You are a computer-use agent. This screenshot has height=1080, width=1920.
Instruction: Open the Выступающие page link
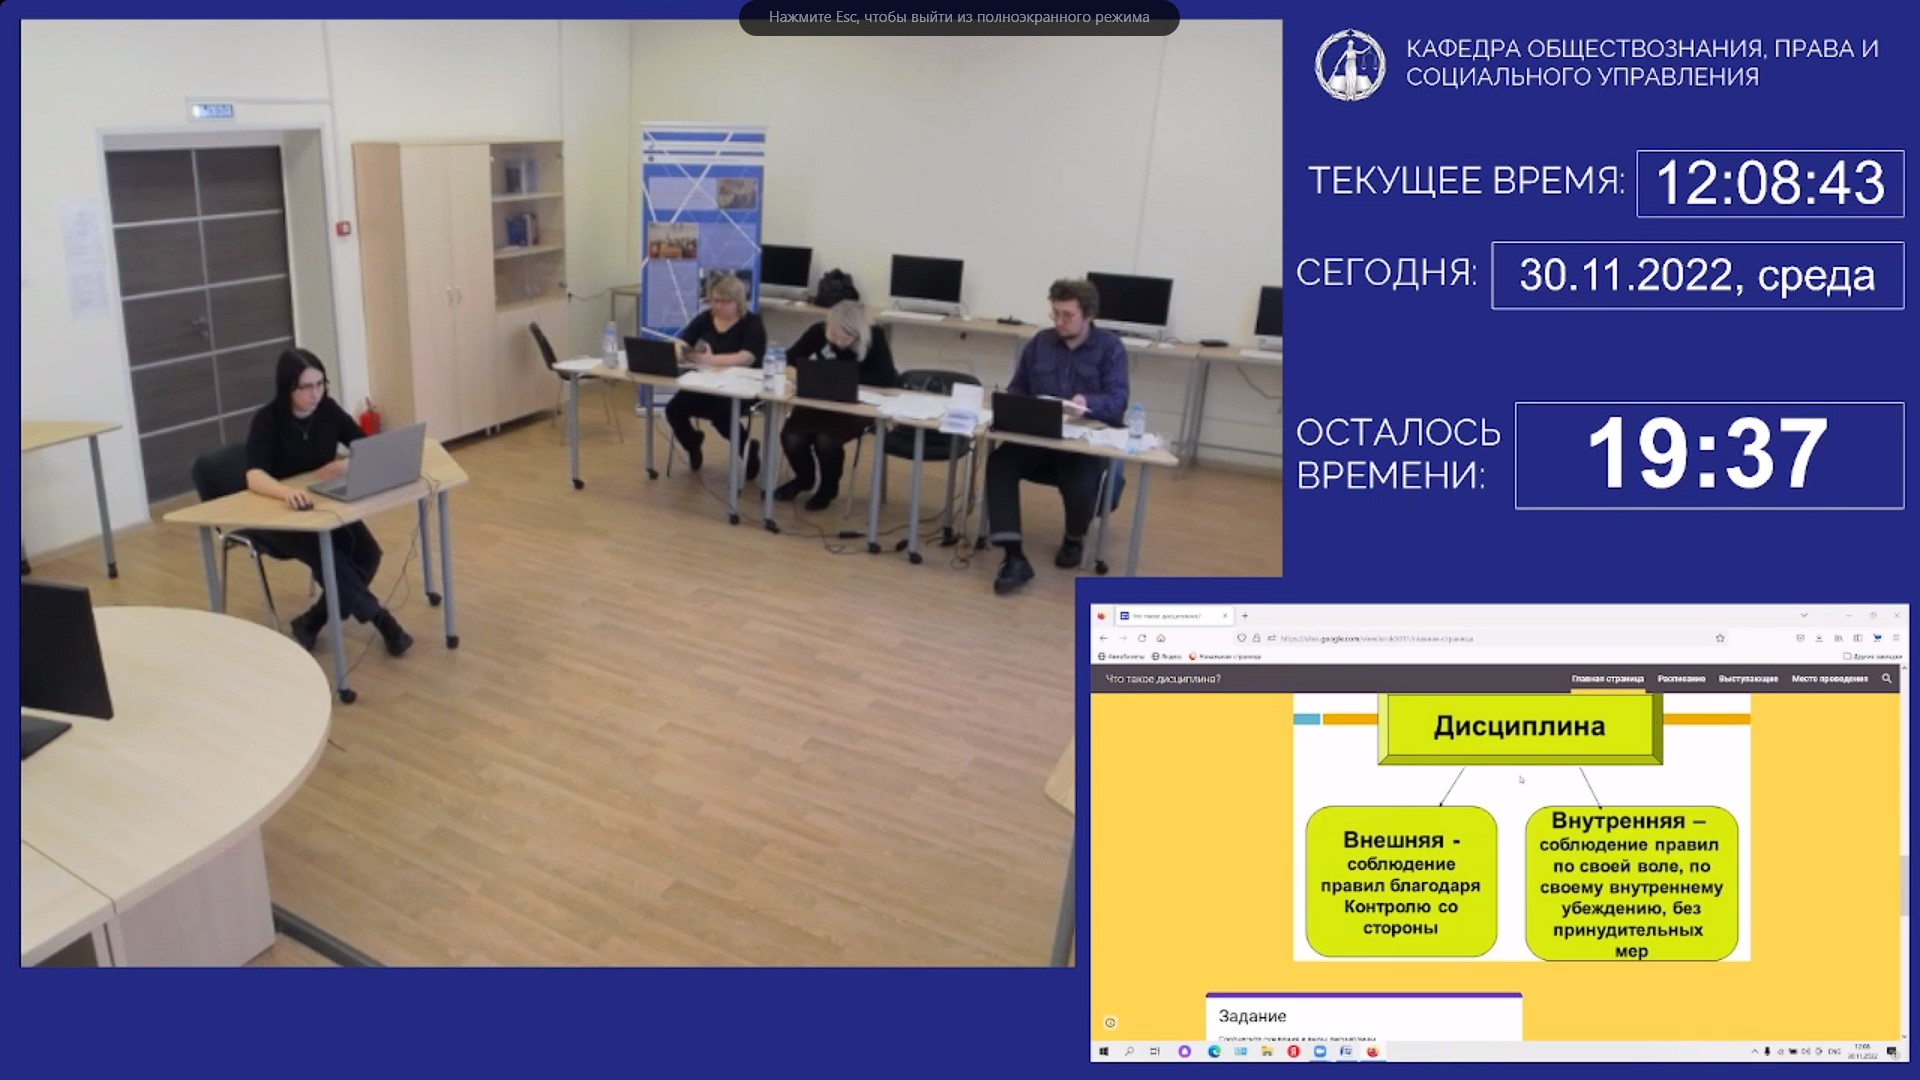tap(1748, 679)
